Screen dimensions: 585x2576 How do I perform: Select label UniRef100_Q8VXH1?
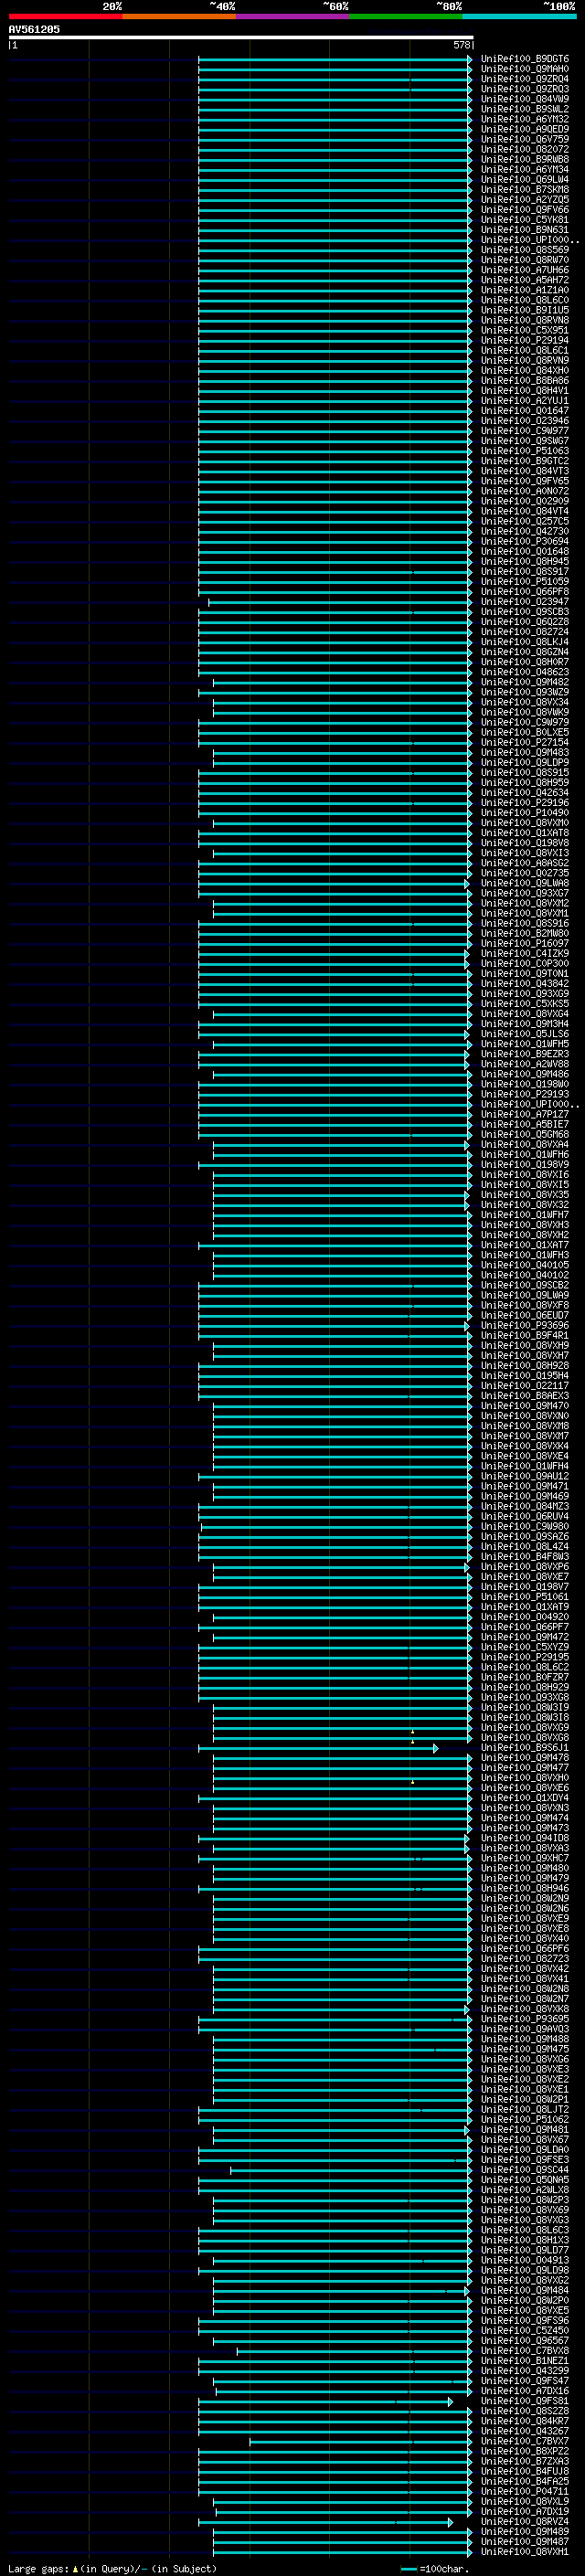click(524, 2551)
